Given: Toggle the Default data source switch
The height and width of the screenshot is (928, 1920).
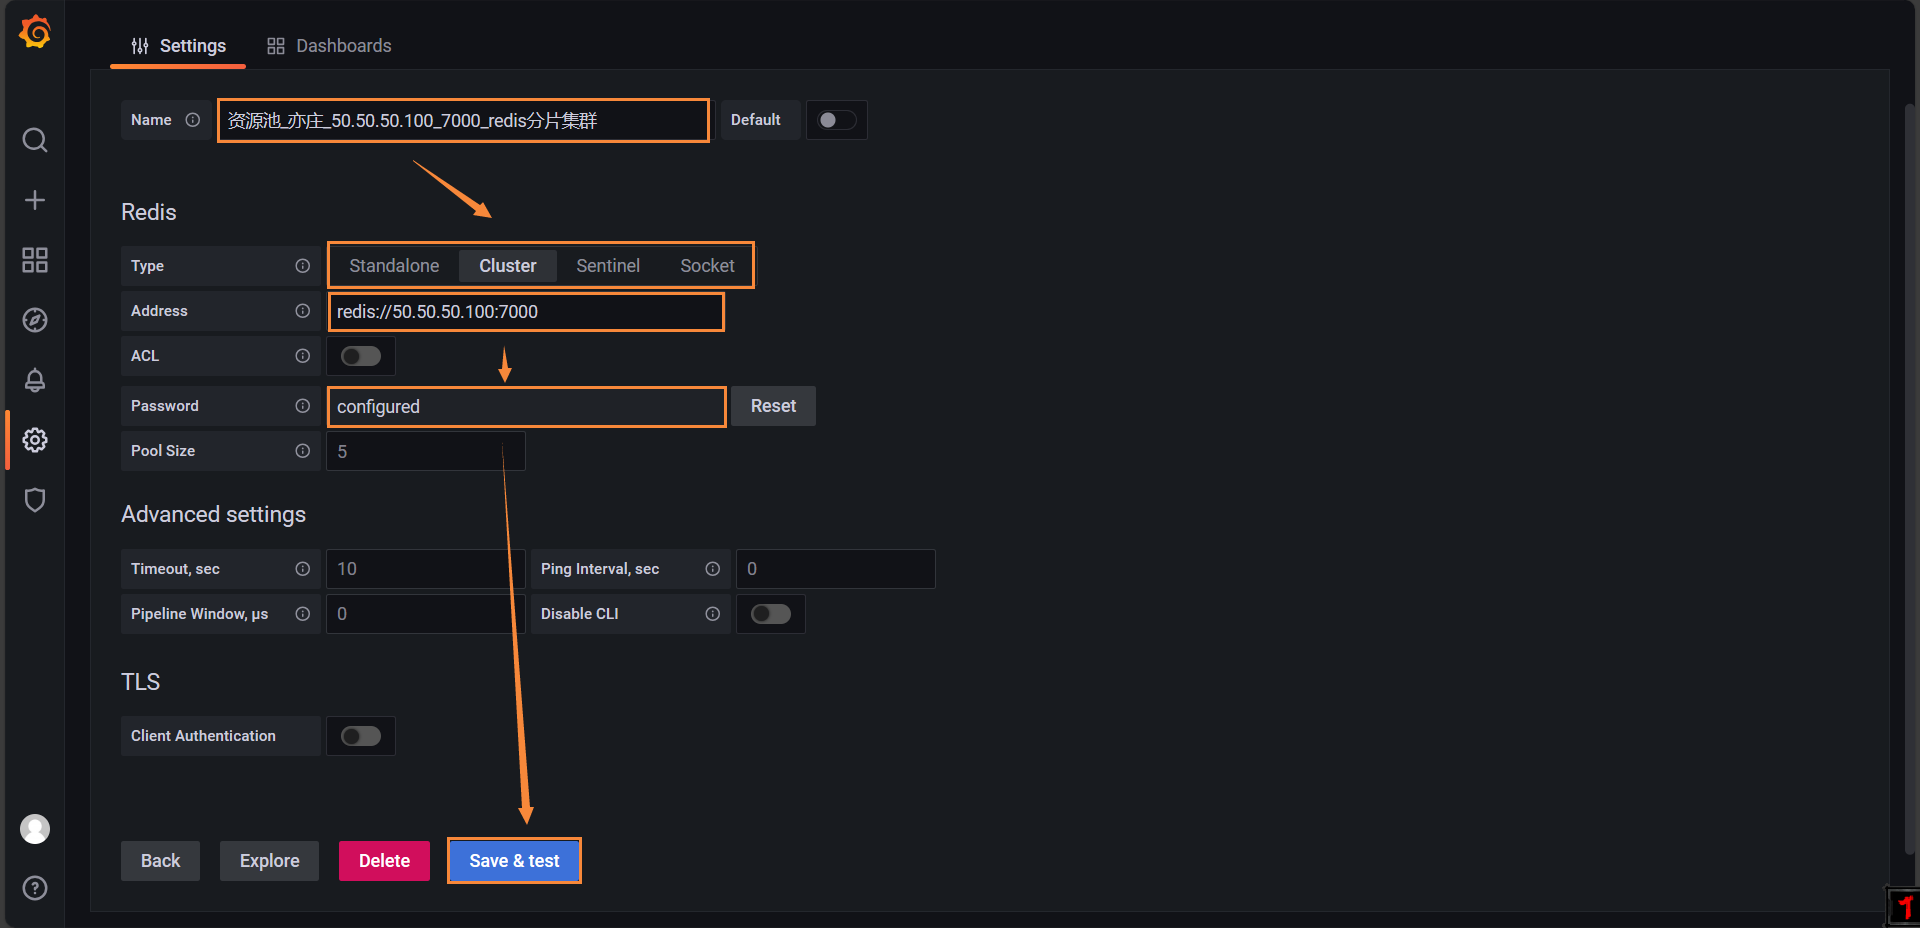Looking at the screenshot, I should point(837,120).
